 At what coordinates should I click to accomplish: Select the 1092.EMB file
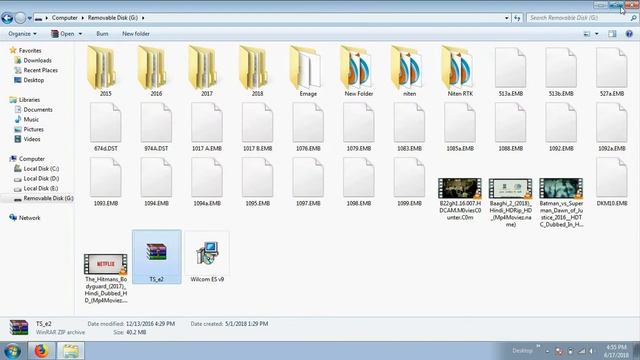[x=561, y=127]
